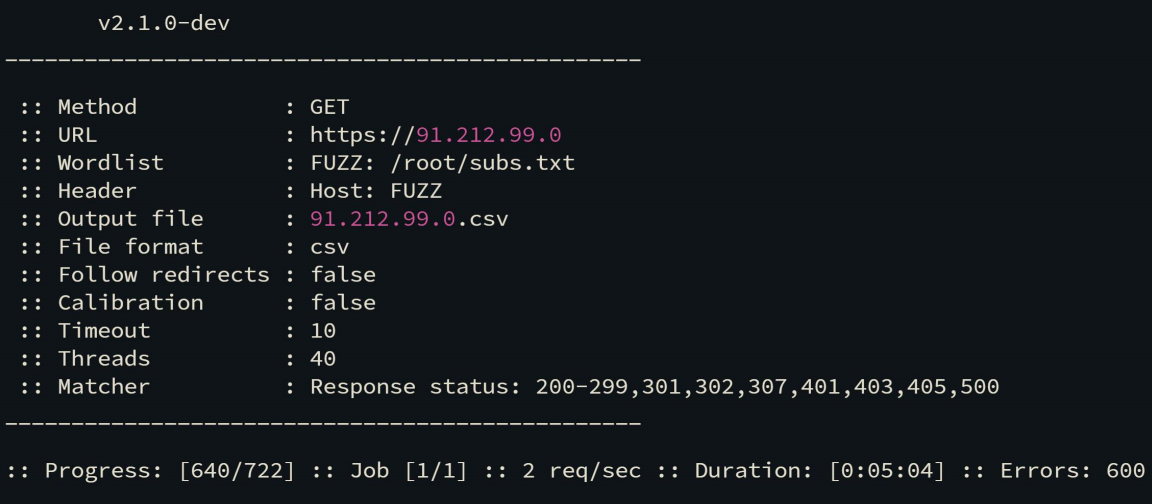Click the Follow redirects false value
This screenshot has width=1152, height=504.
(343, 274)
